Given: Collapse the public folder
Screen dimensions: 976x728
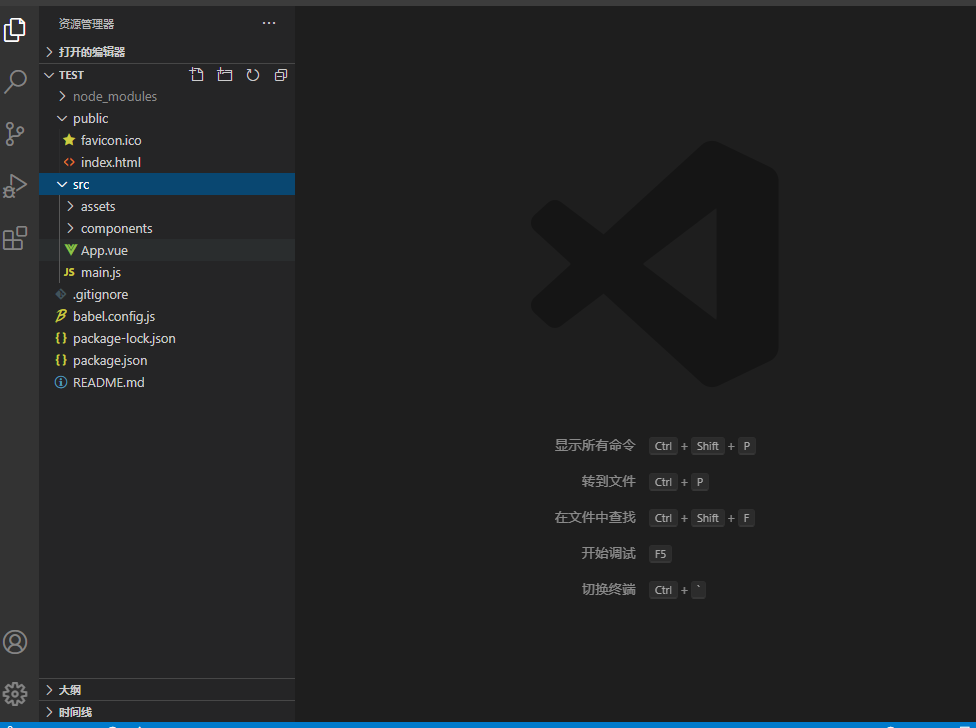Looking at the screenshot, I should coord(167,118).
